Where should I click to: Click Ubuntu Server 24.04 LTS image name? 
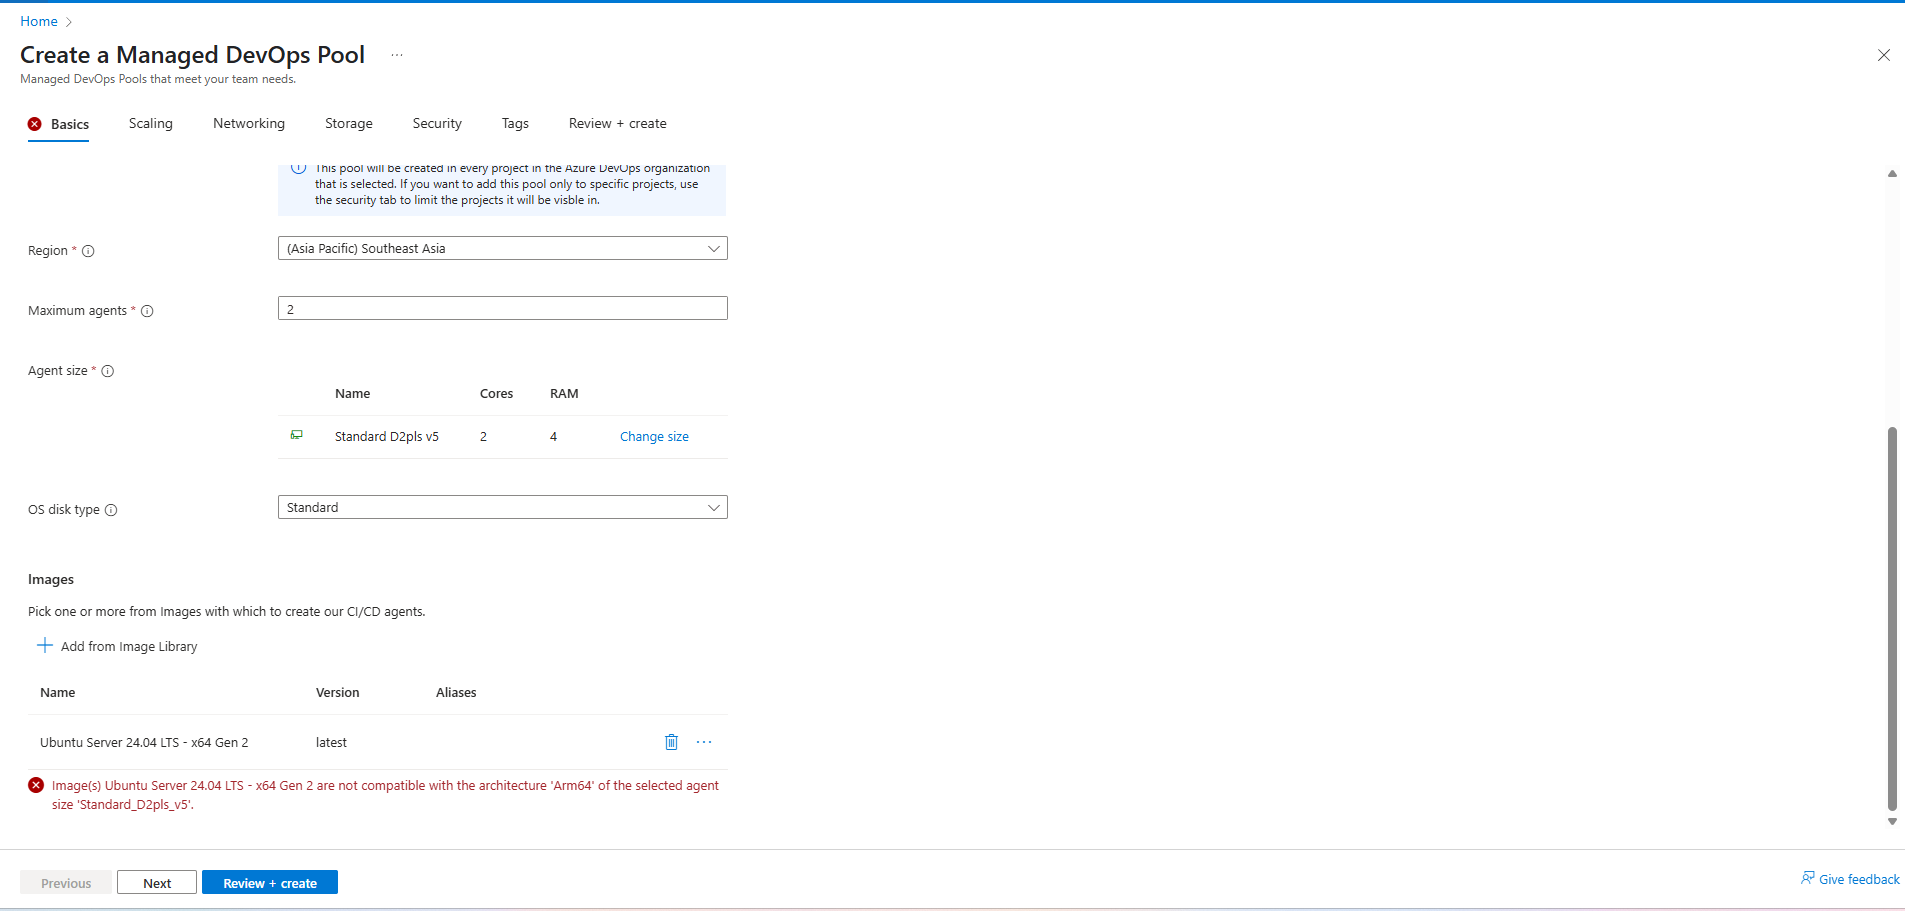point(144,742)
